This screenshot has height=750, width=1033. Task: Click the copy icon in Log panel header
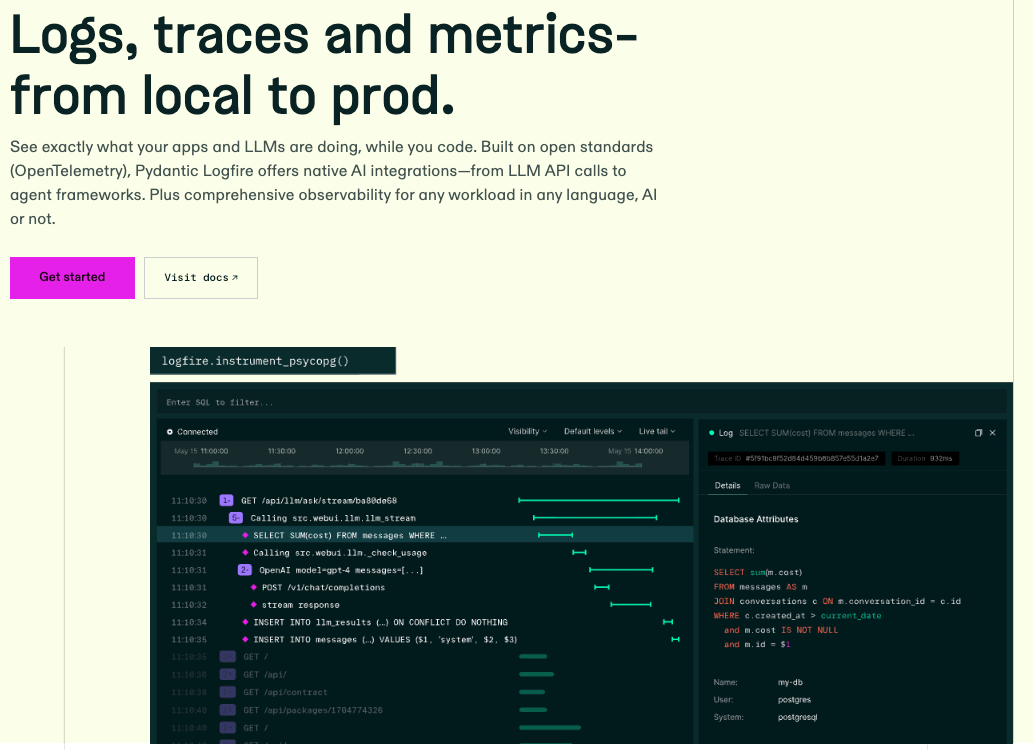coord(978,433)
